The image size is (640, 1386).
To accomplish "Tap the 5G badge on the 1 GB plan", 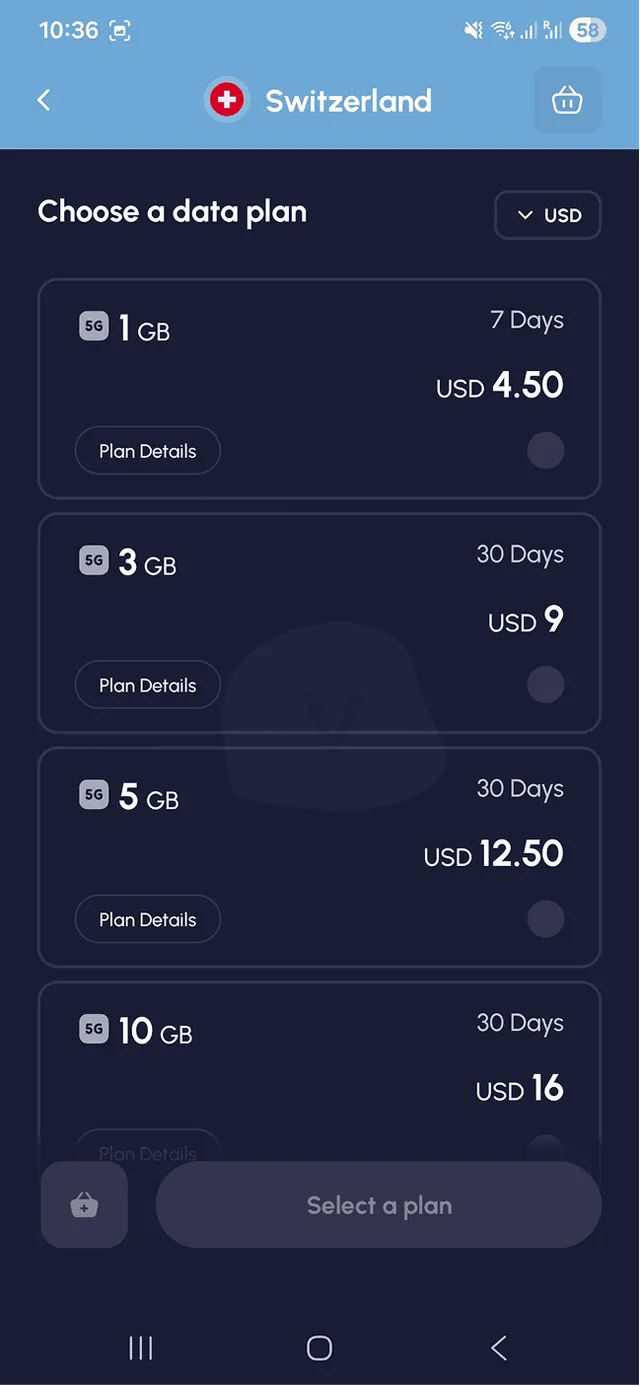I will pos(93,326).
